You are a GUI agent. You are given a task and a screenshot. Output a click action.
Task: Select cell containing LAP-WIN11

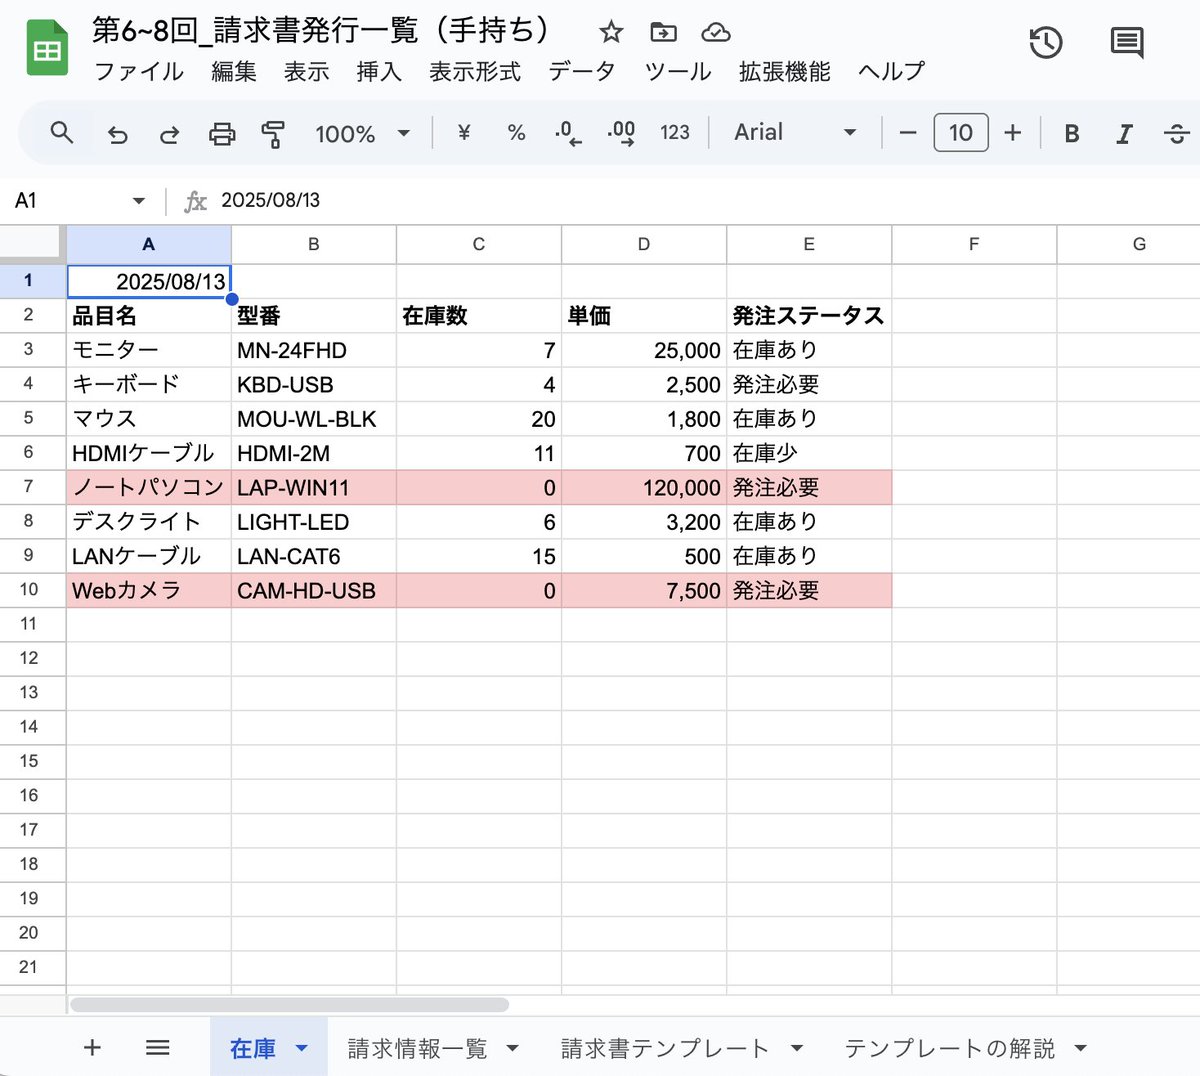314,487
